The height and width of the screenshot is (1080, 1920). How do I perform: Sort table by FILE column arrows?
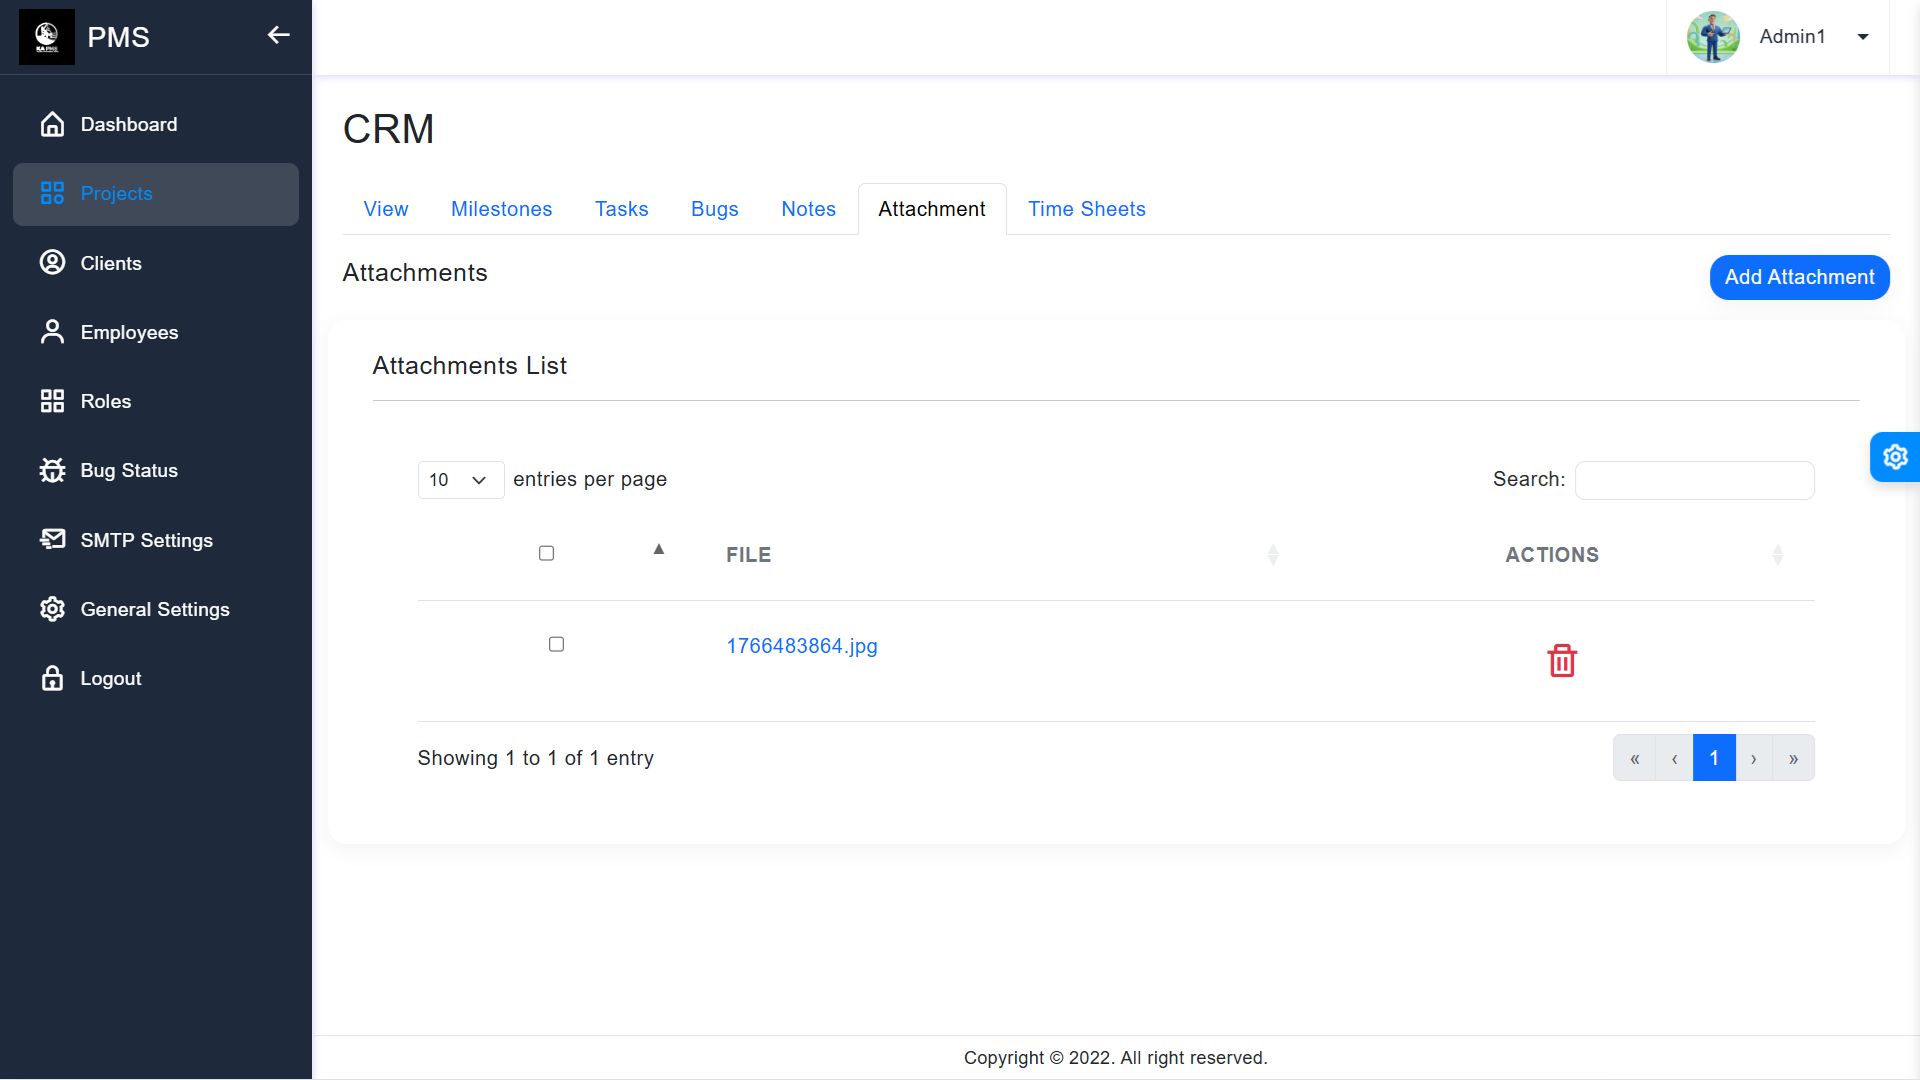click(x=1272, y=555)
